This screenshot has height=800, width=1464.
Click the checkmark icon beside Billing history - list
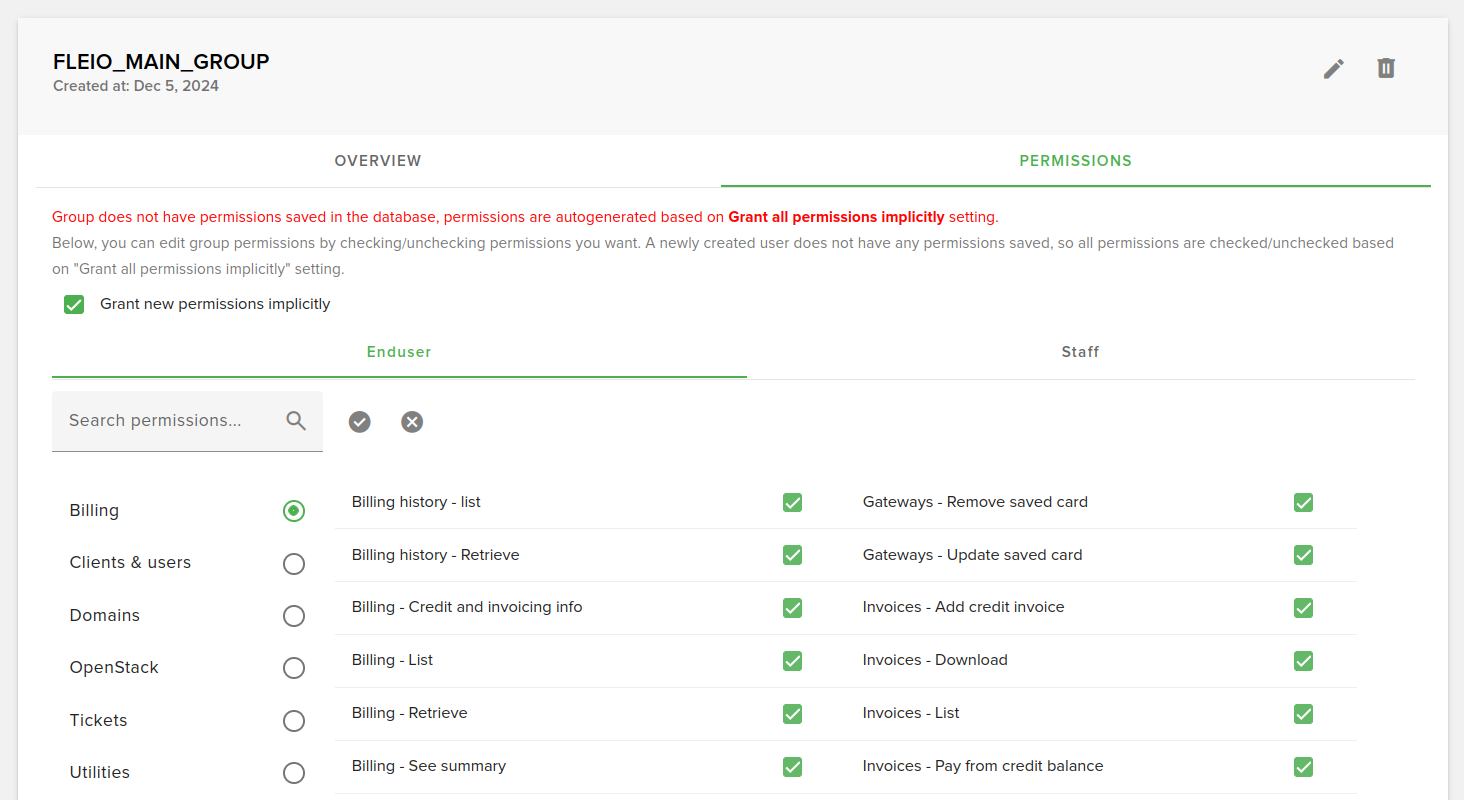coord(792,502)
